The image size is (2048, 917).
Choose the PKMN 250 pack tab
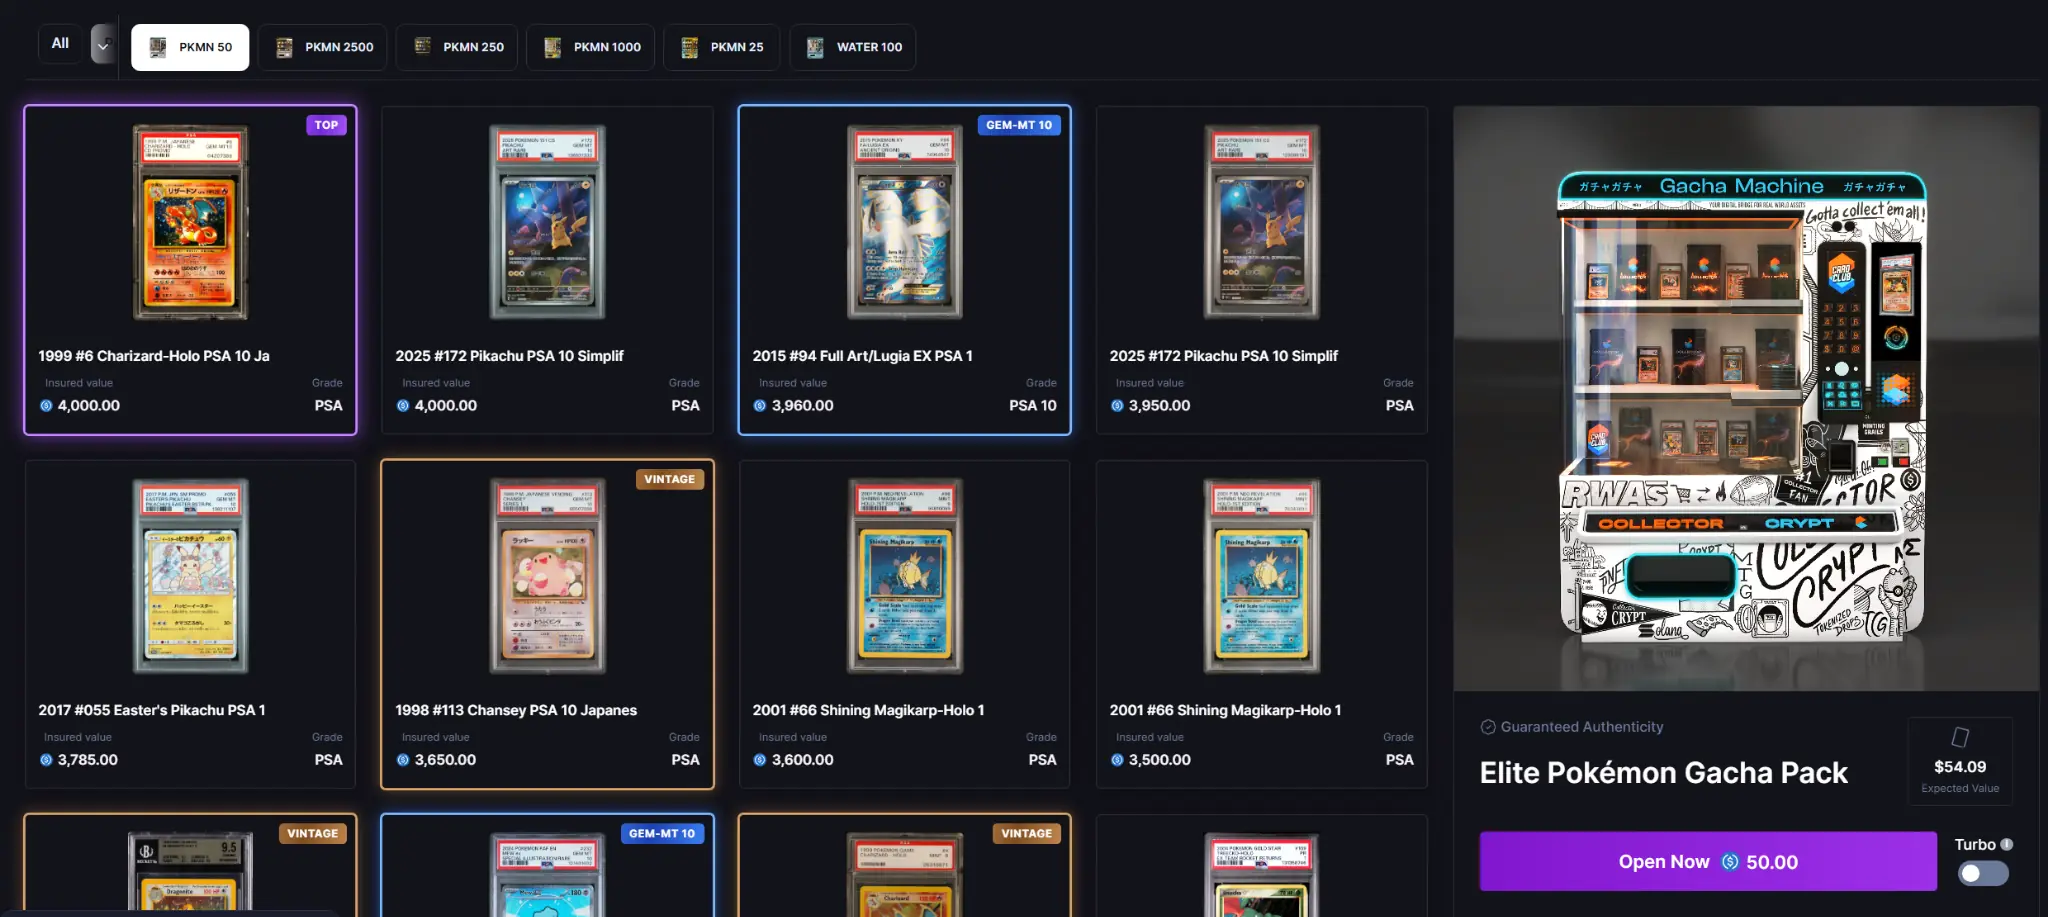(457, 47)
